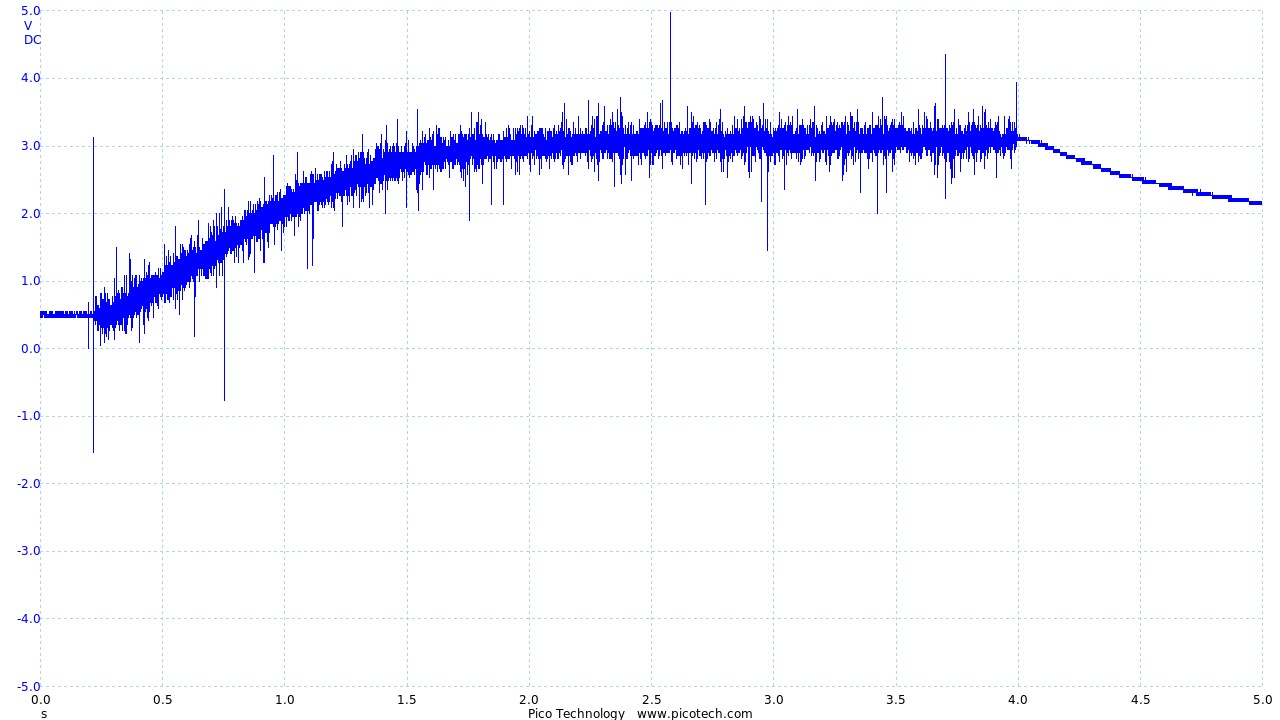This screenshot has width=1280, height=720.
Task: Pick the 3.5 tick on the time axis
Action: 895,700
